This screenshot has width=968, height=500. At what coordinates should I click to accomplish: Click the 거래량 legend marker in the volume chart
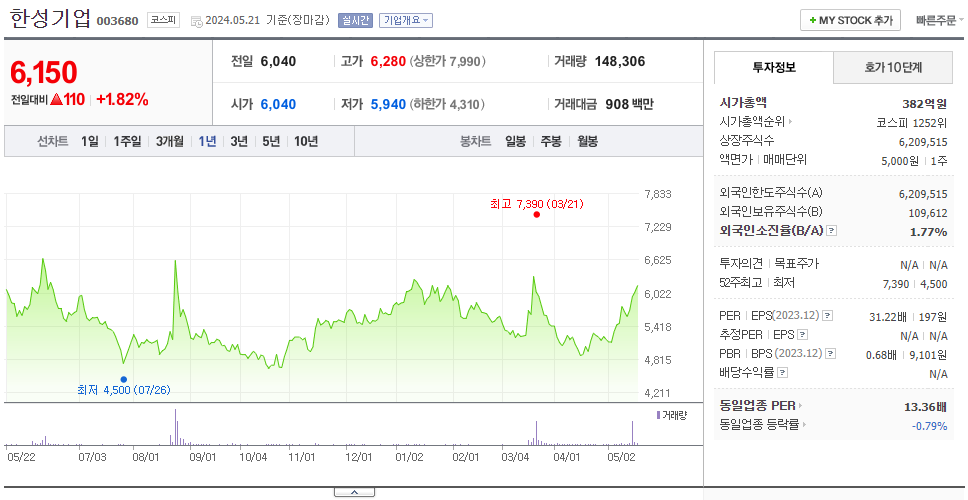click(659, 415)
